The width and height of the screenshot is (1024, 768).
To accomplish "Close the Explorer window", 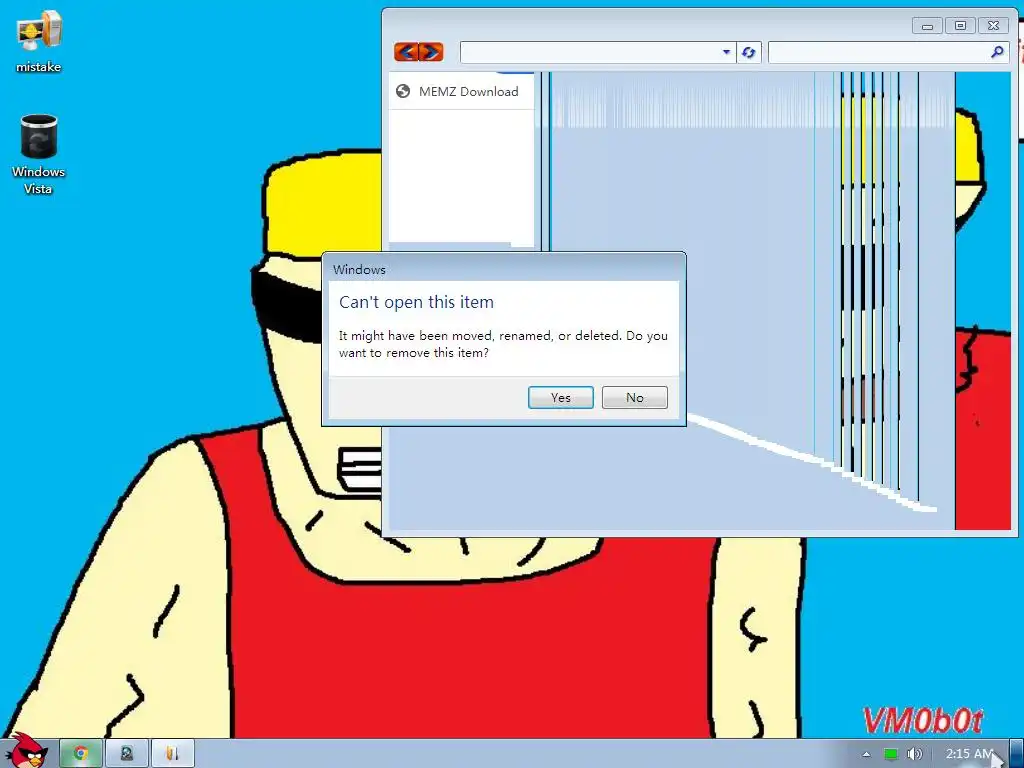I will (x=993, y=26).
